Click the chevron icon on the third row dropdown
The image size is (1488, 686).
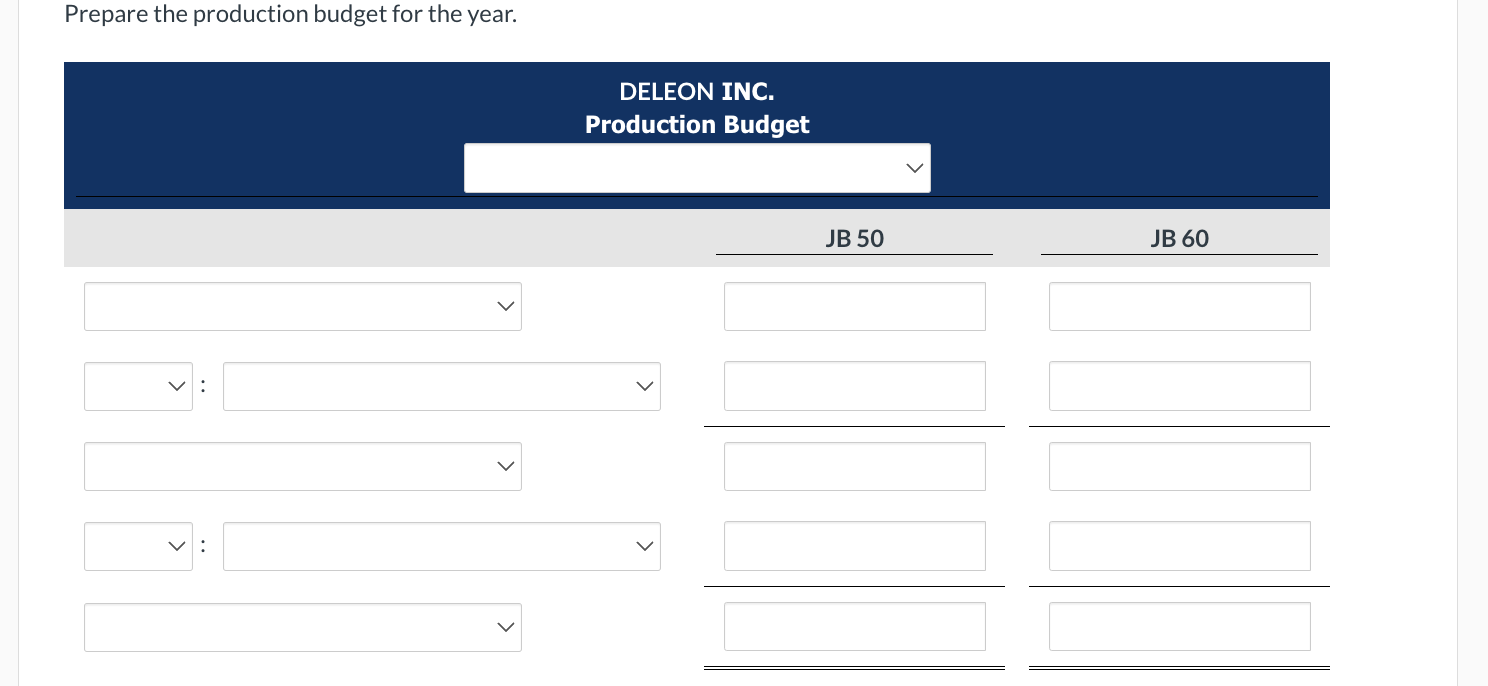click(x=505, y=466)
